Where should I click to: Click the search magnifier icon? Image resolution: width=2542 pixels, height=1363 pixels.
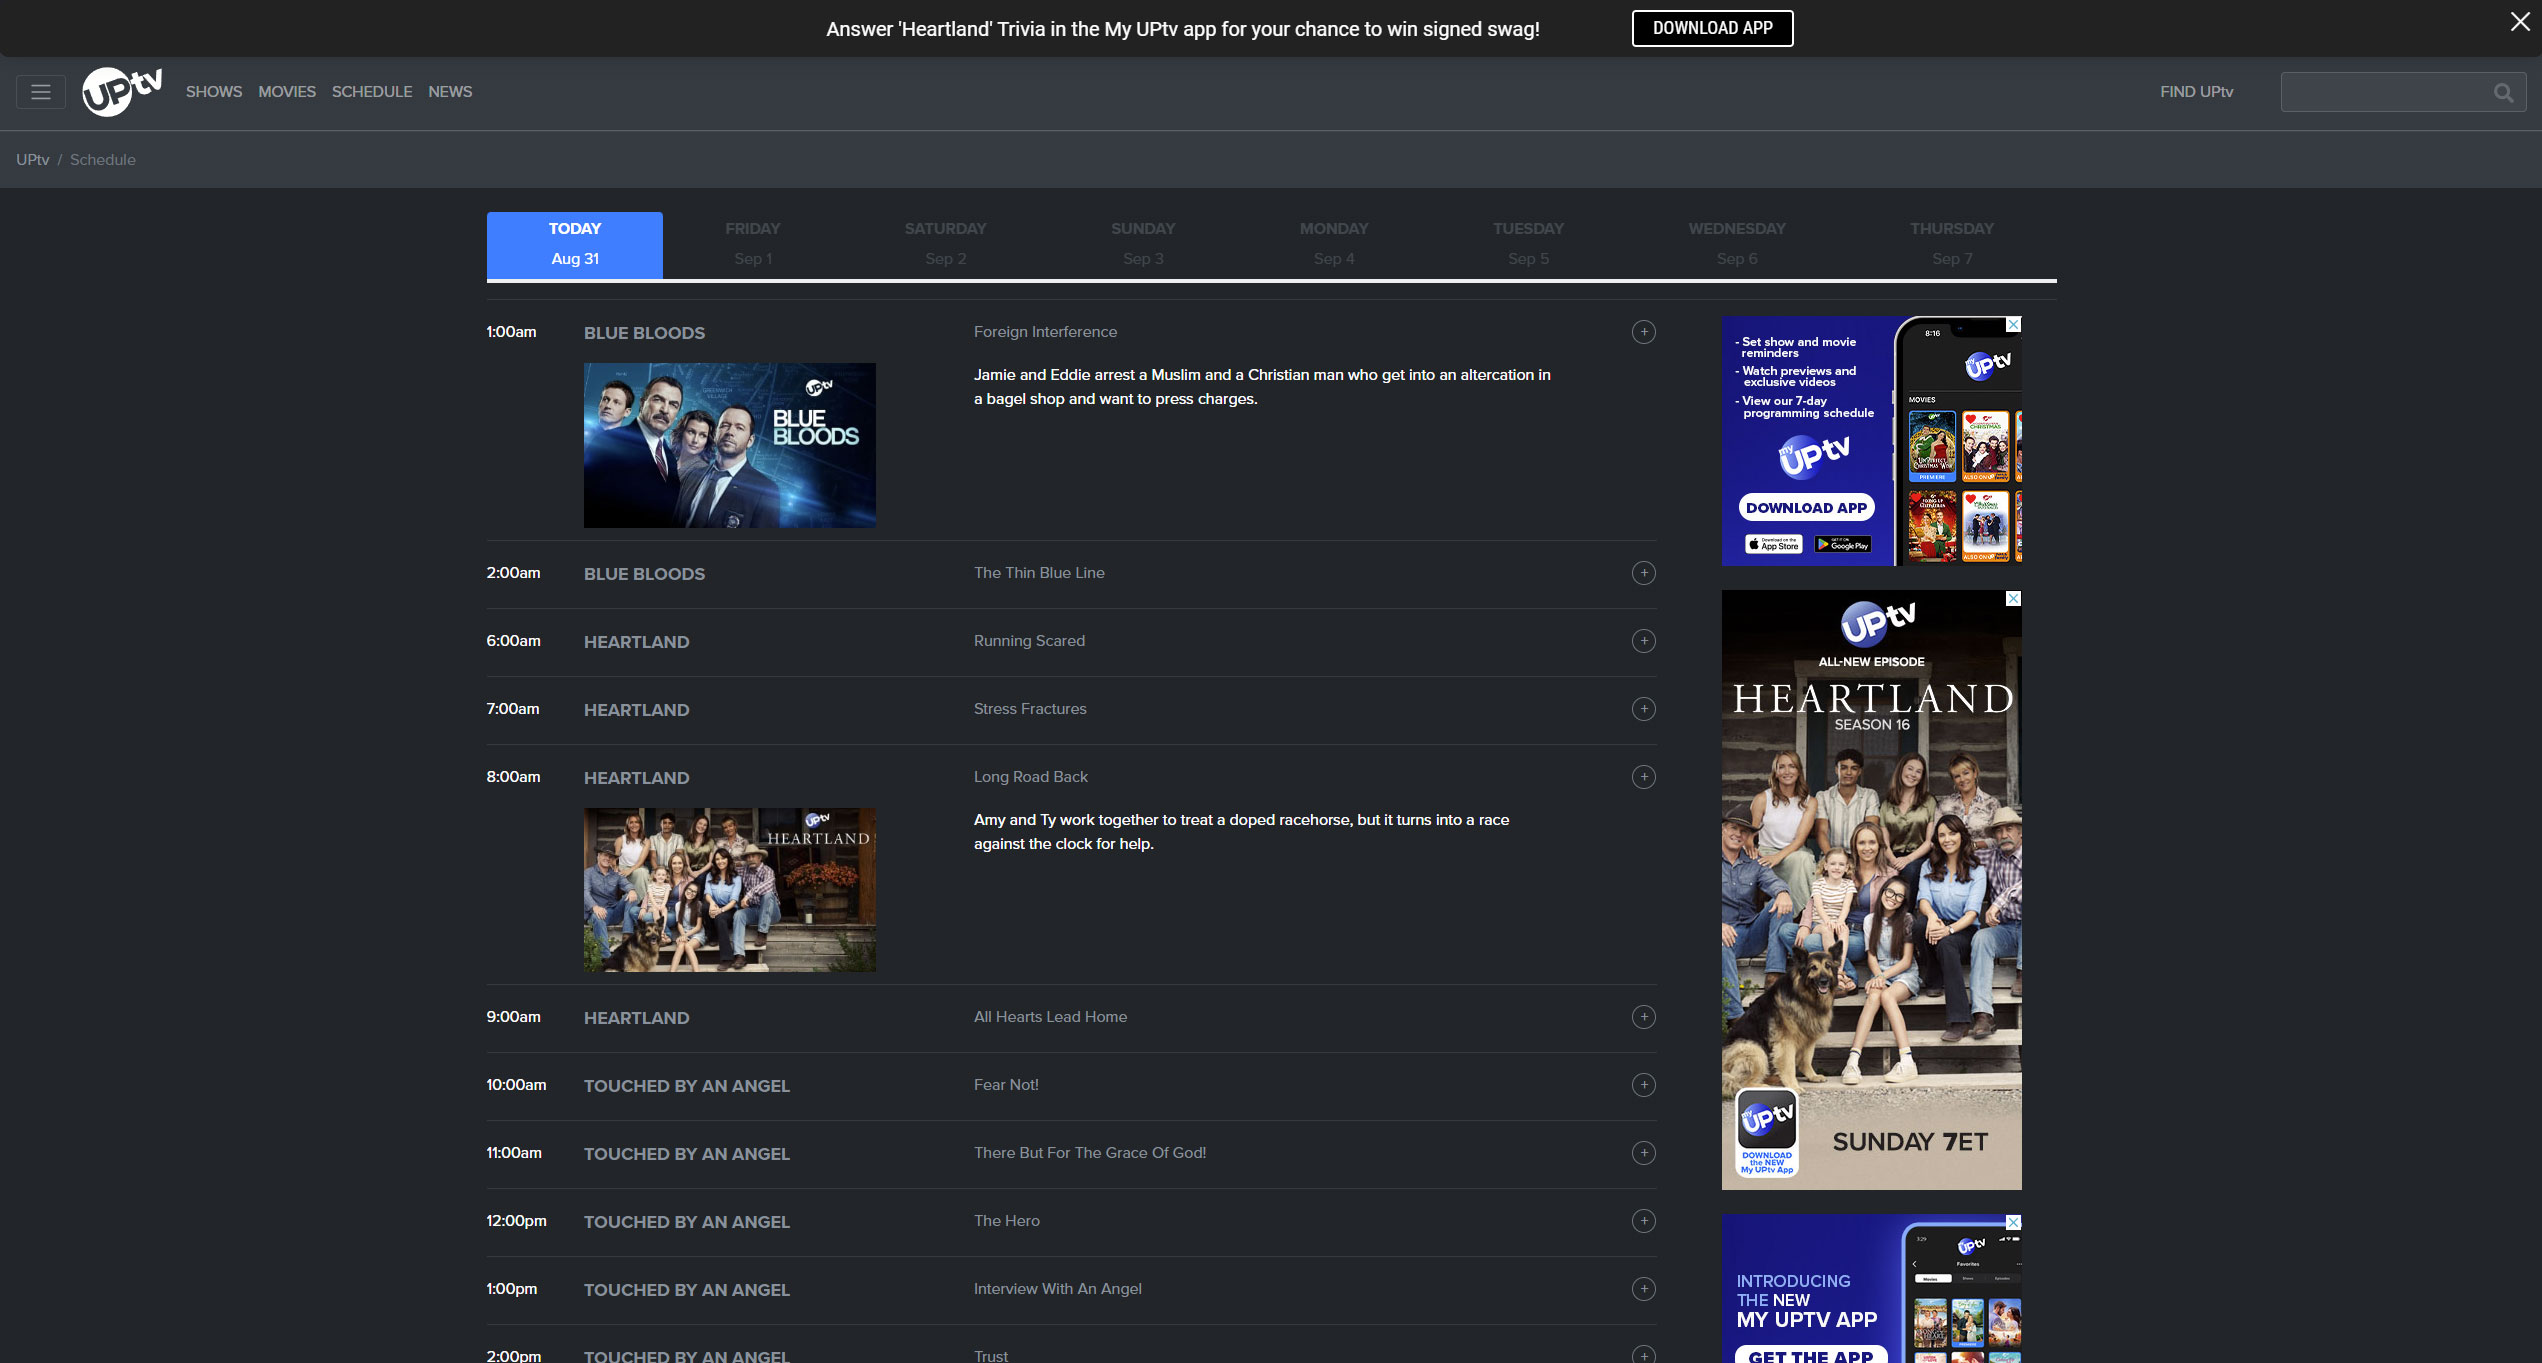pyautogui.click(x=2503, y=92)
